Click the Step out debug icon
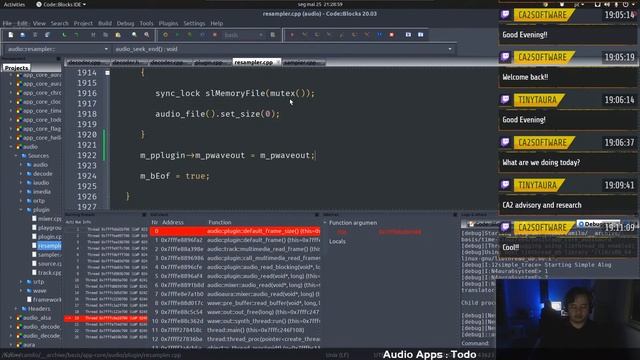The image size is (640, 360). tap(342, 35)
